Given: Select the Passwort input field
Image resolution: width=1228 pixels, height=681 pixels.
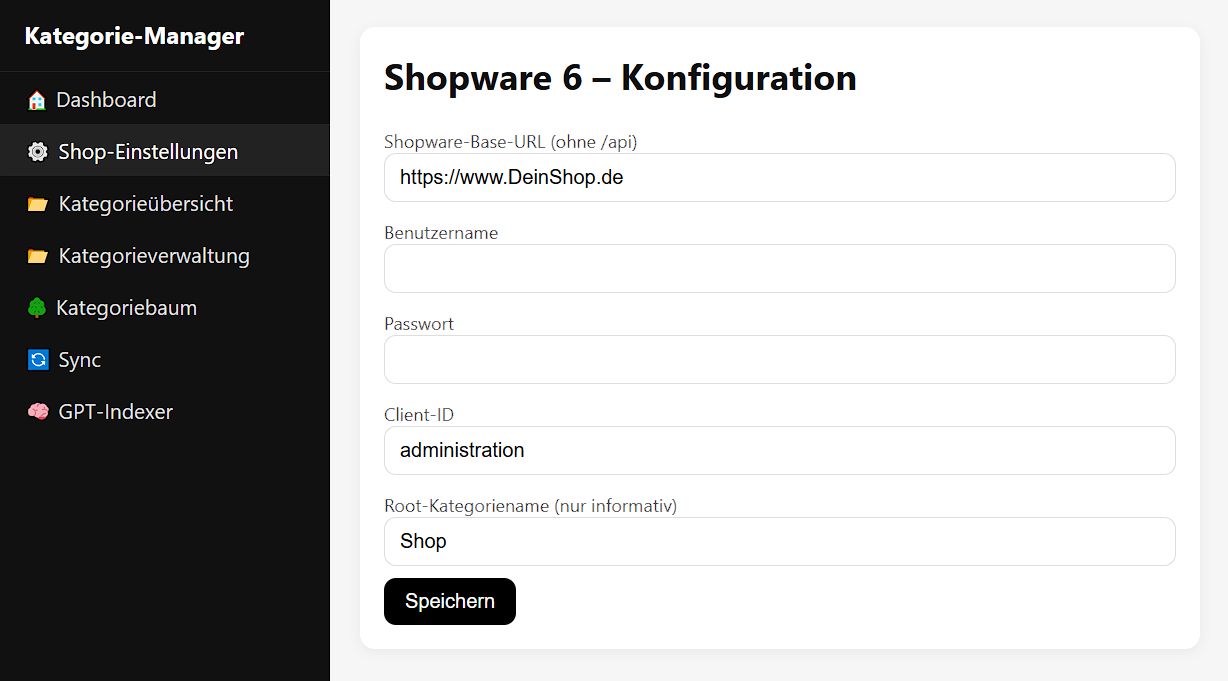Looking at the screenshot, I should tap(779, 359).
